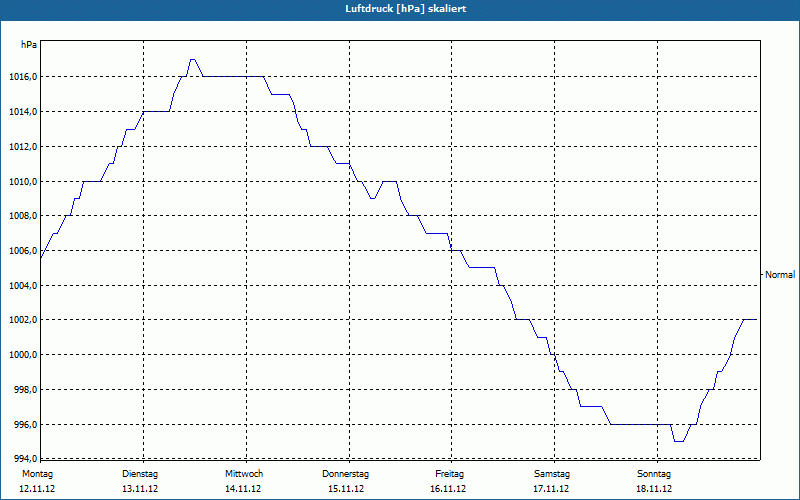Select the 1014,0 axis value

[23, 112]
